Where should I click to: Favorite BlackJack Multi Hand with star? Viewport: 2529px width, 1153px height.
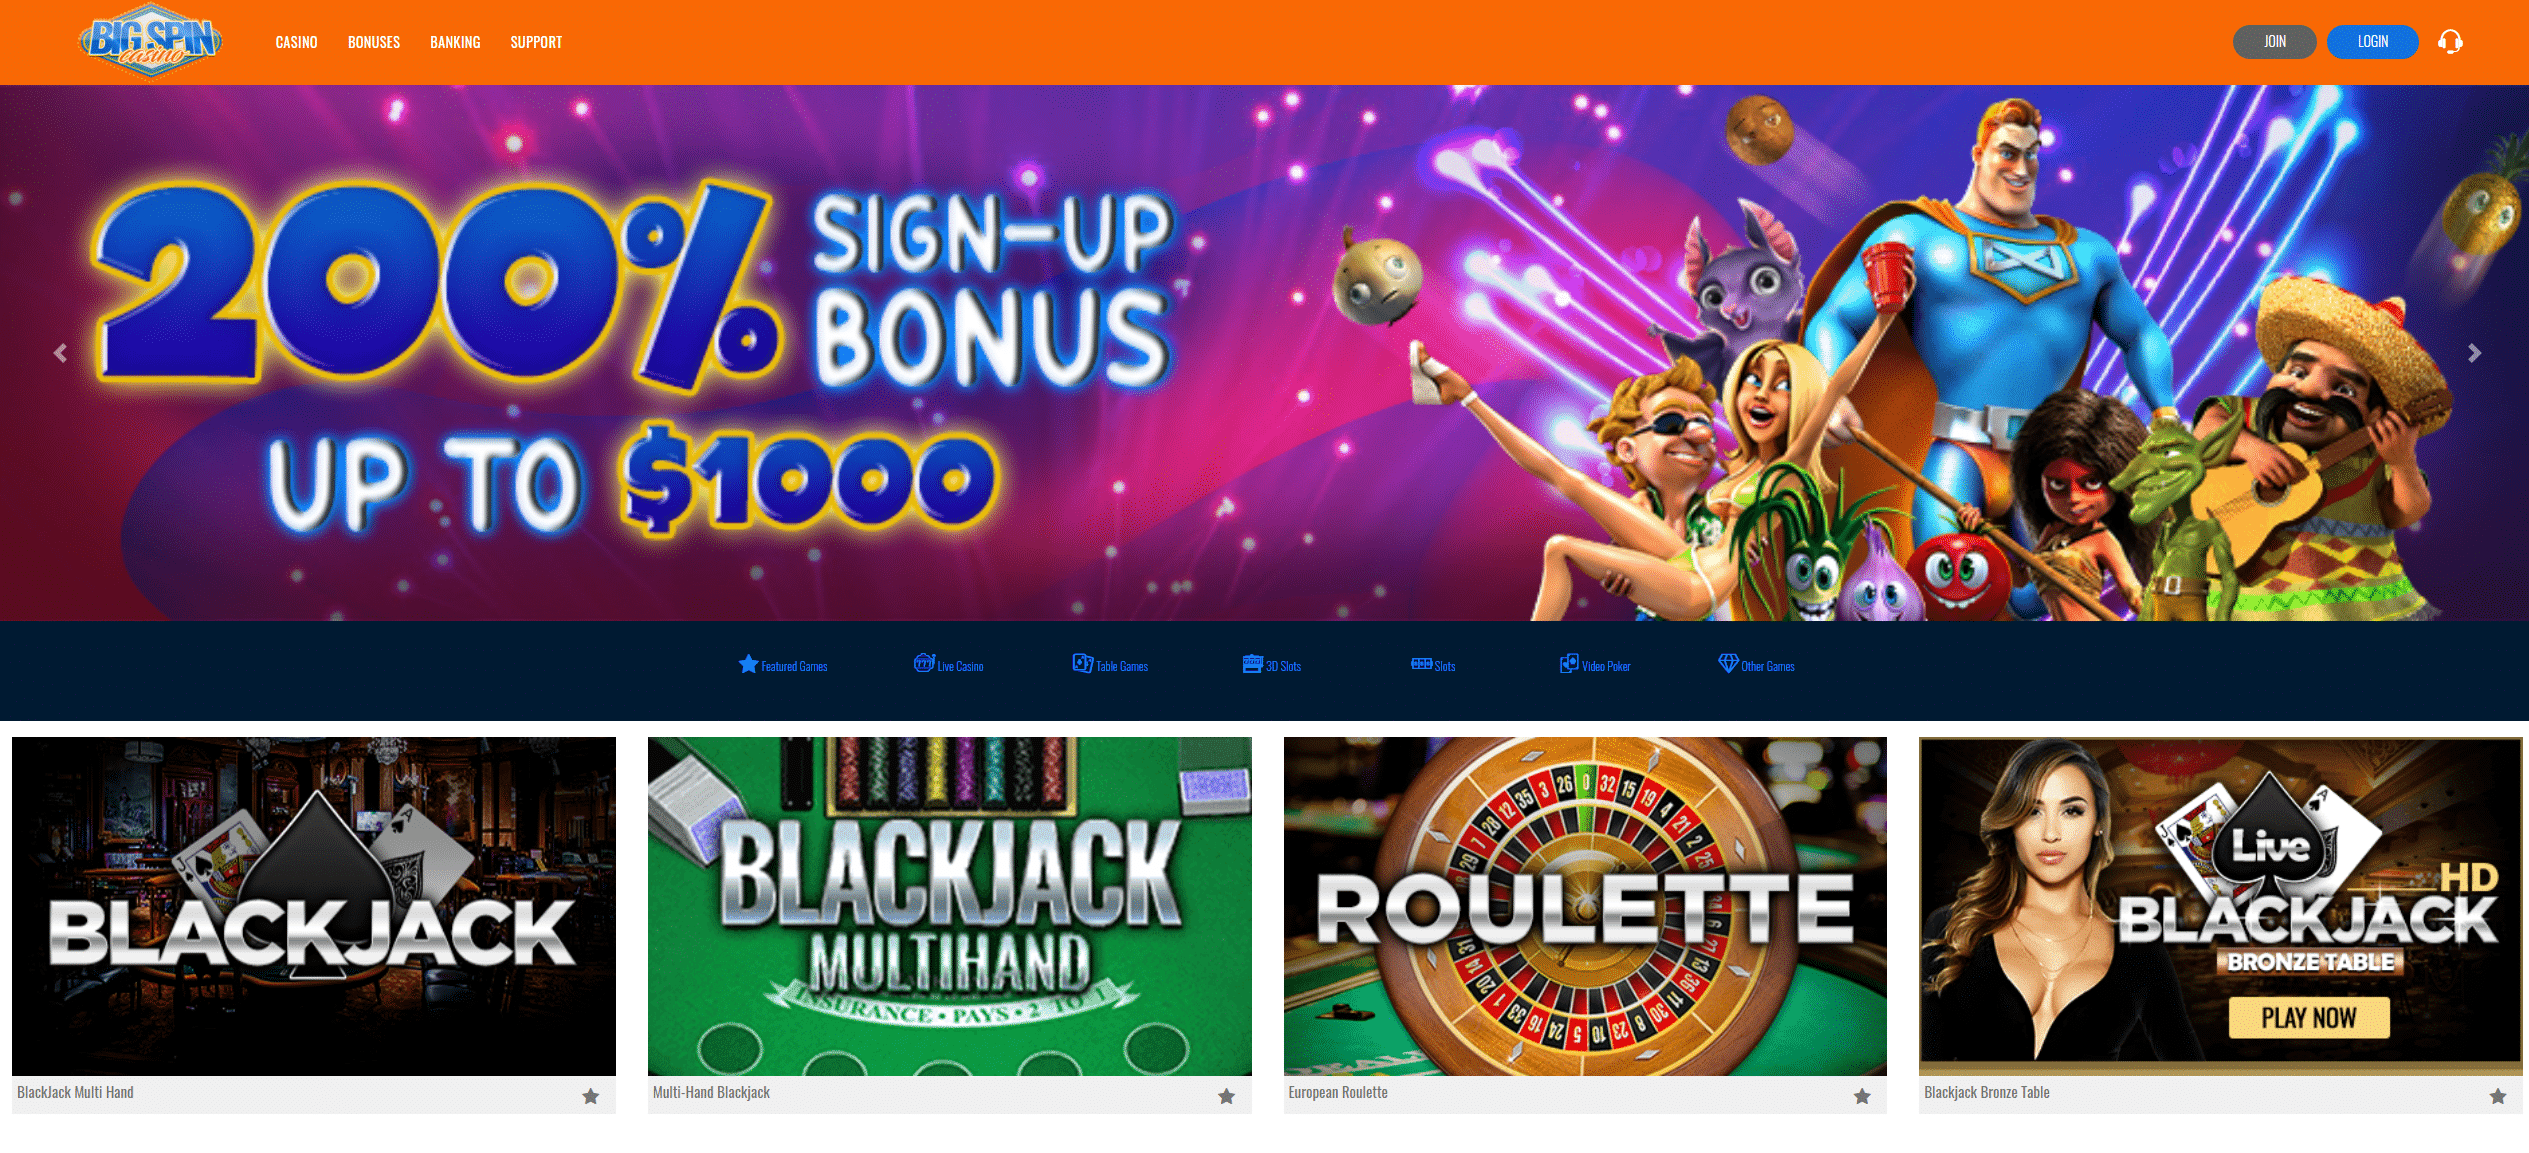[x=591, y=1096]
